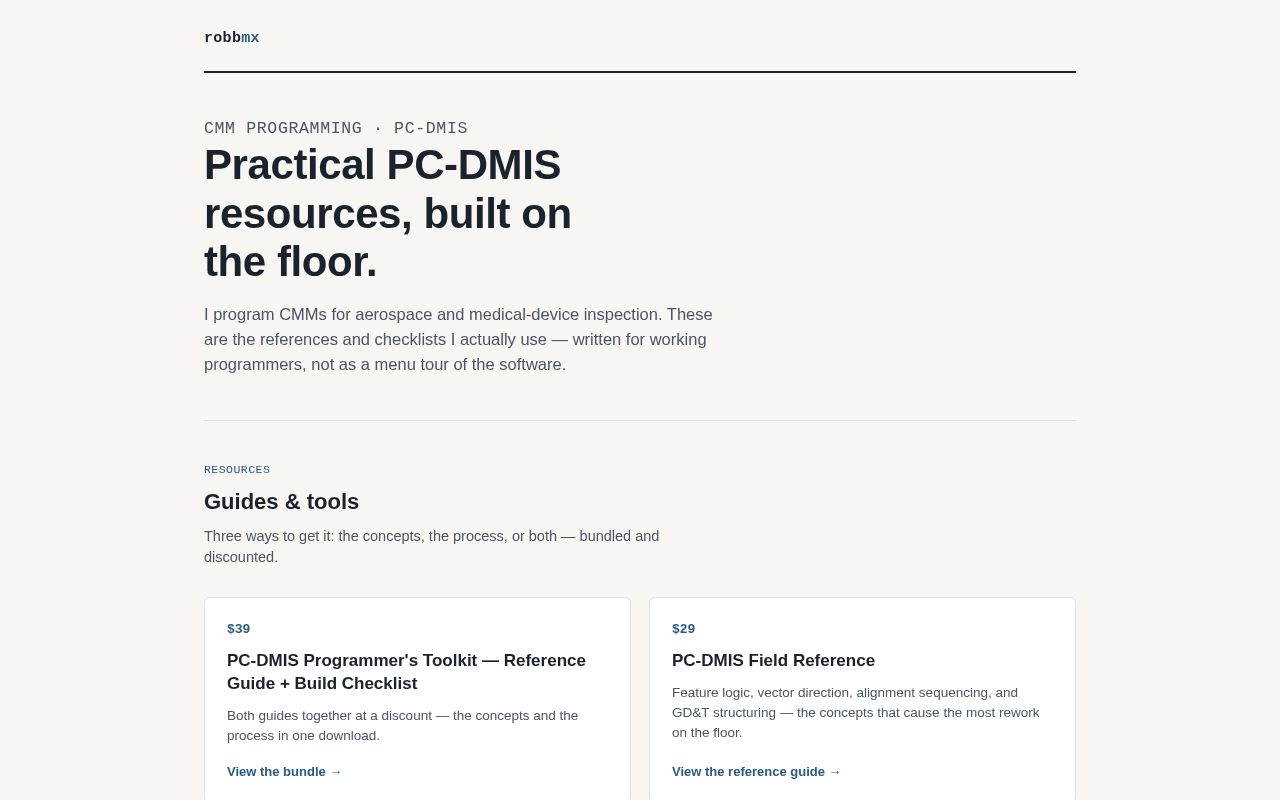
Task: Click the $39 price label
Action: [239, 628]
